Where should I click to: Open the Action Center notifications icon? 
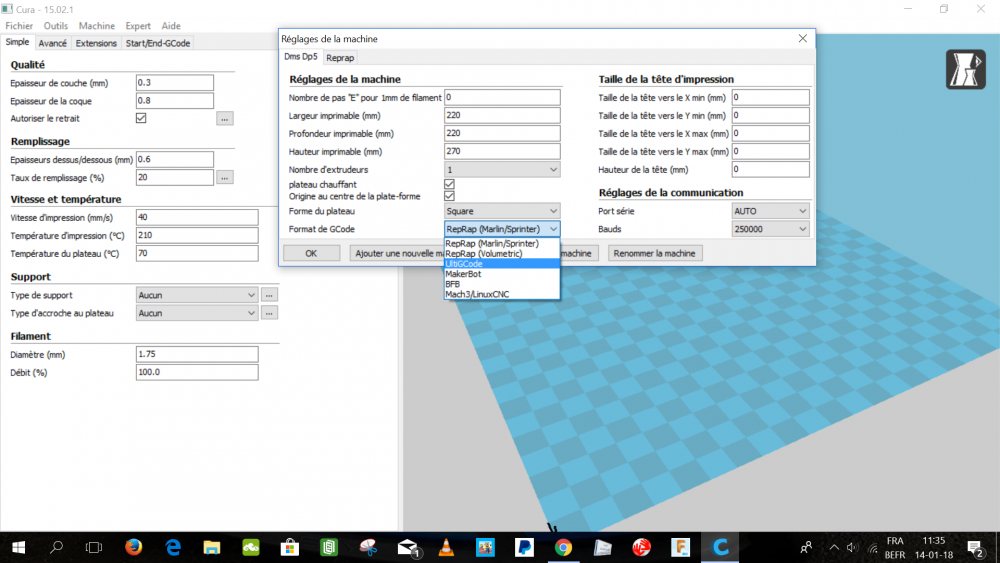(x=974, y=548)
